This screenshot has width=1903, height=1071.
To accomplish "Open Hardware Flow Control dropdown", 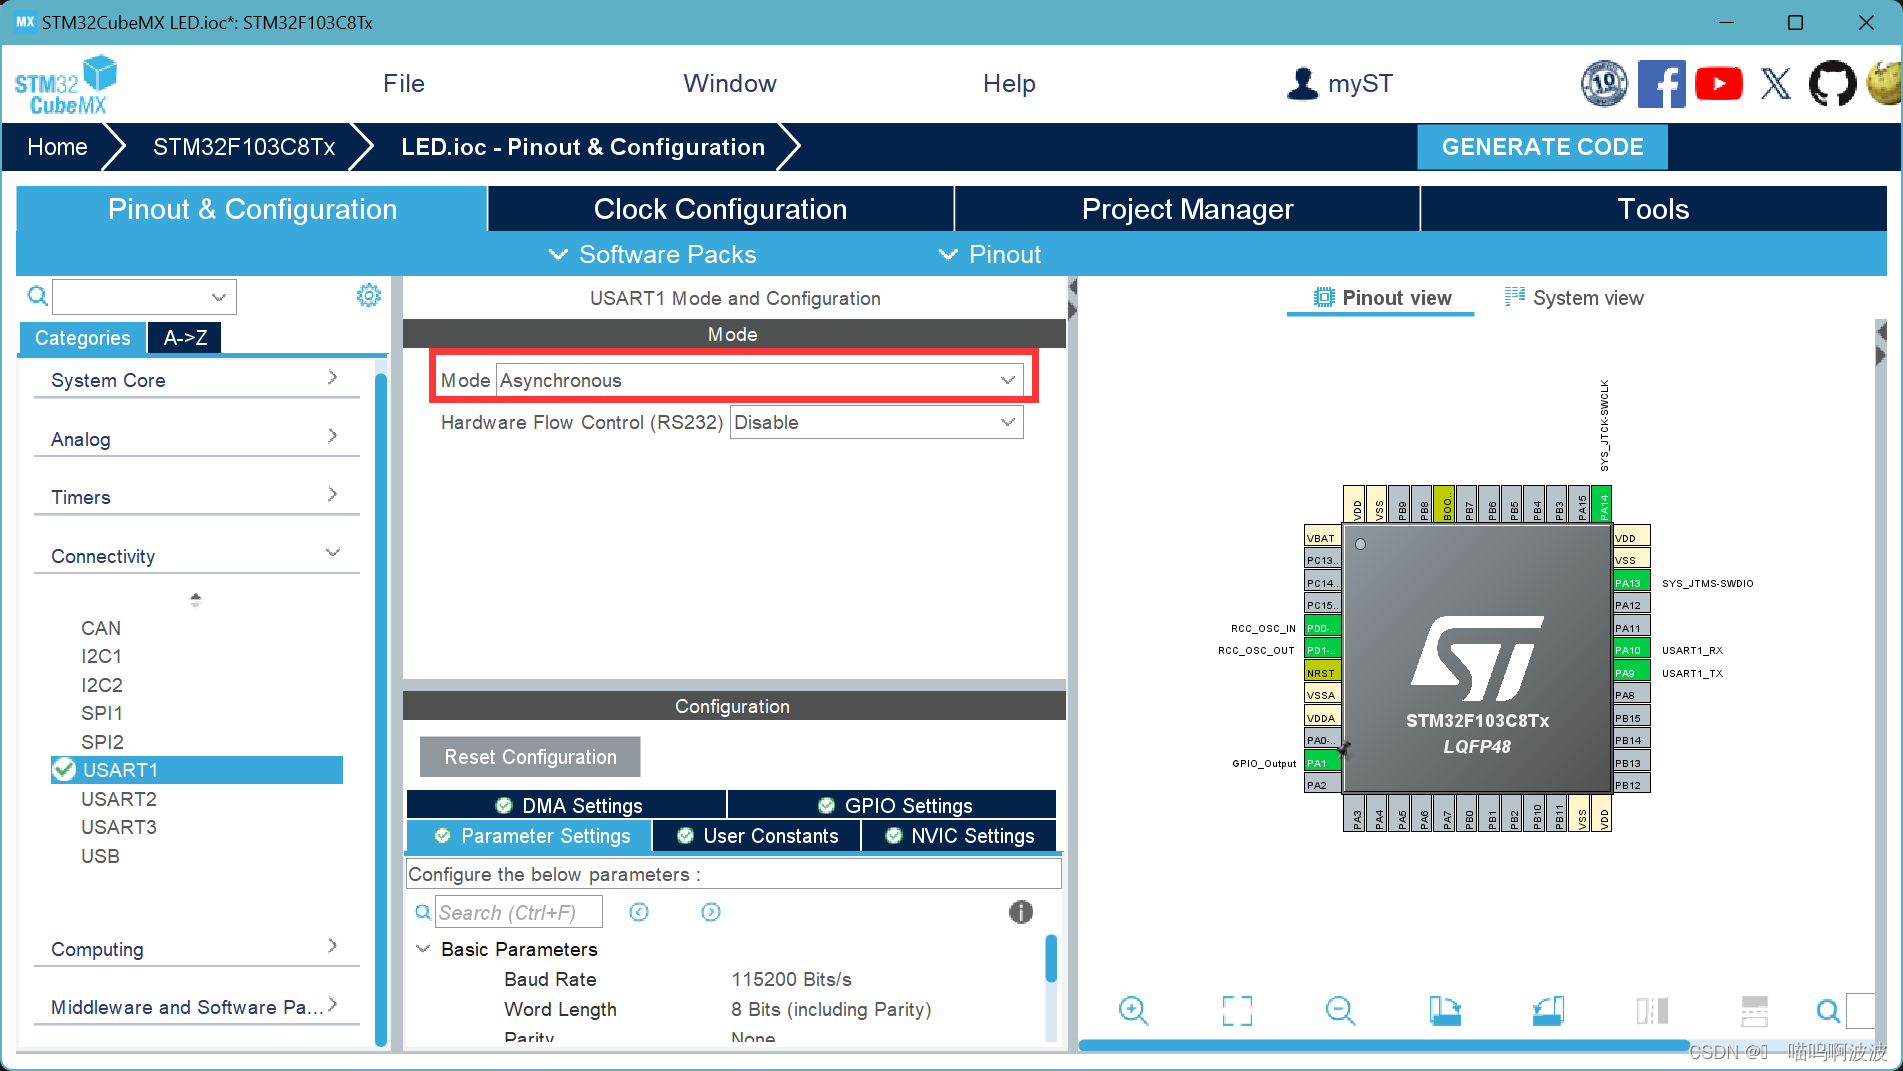I will pyautogui.click(x=876, y=422).
